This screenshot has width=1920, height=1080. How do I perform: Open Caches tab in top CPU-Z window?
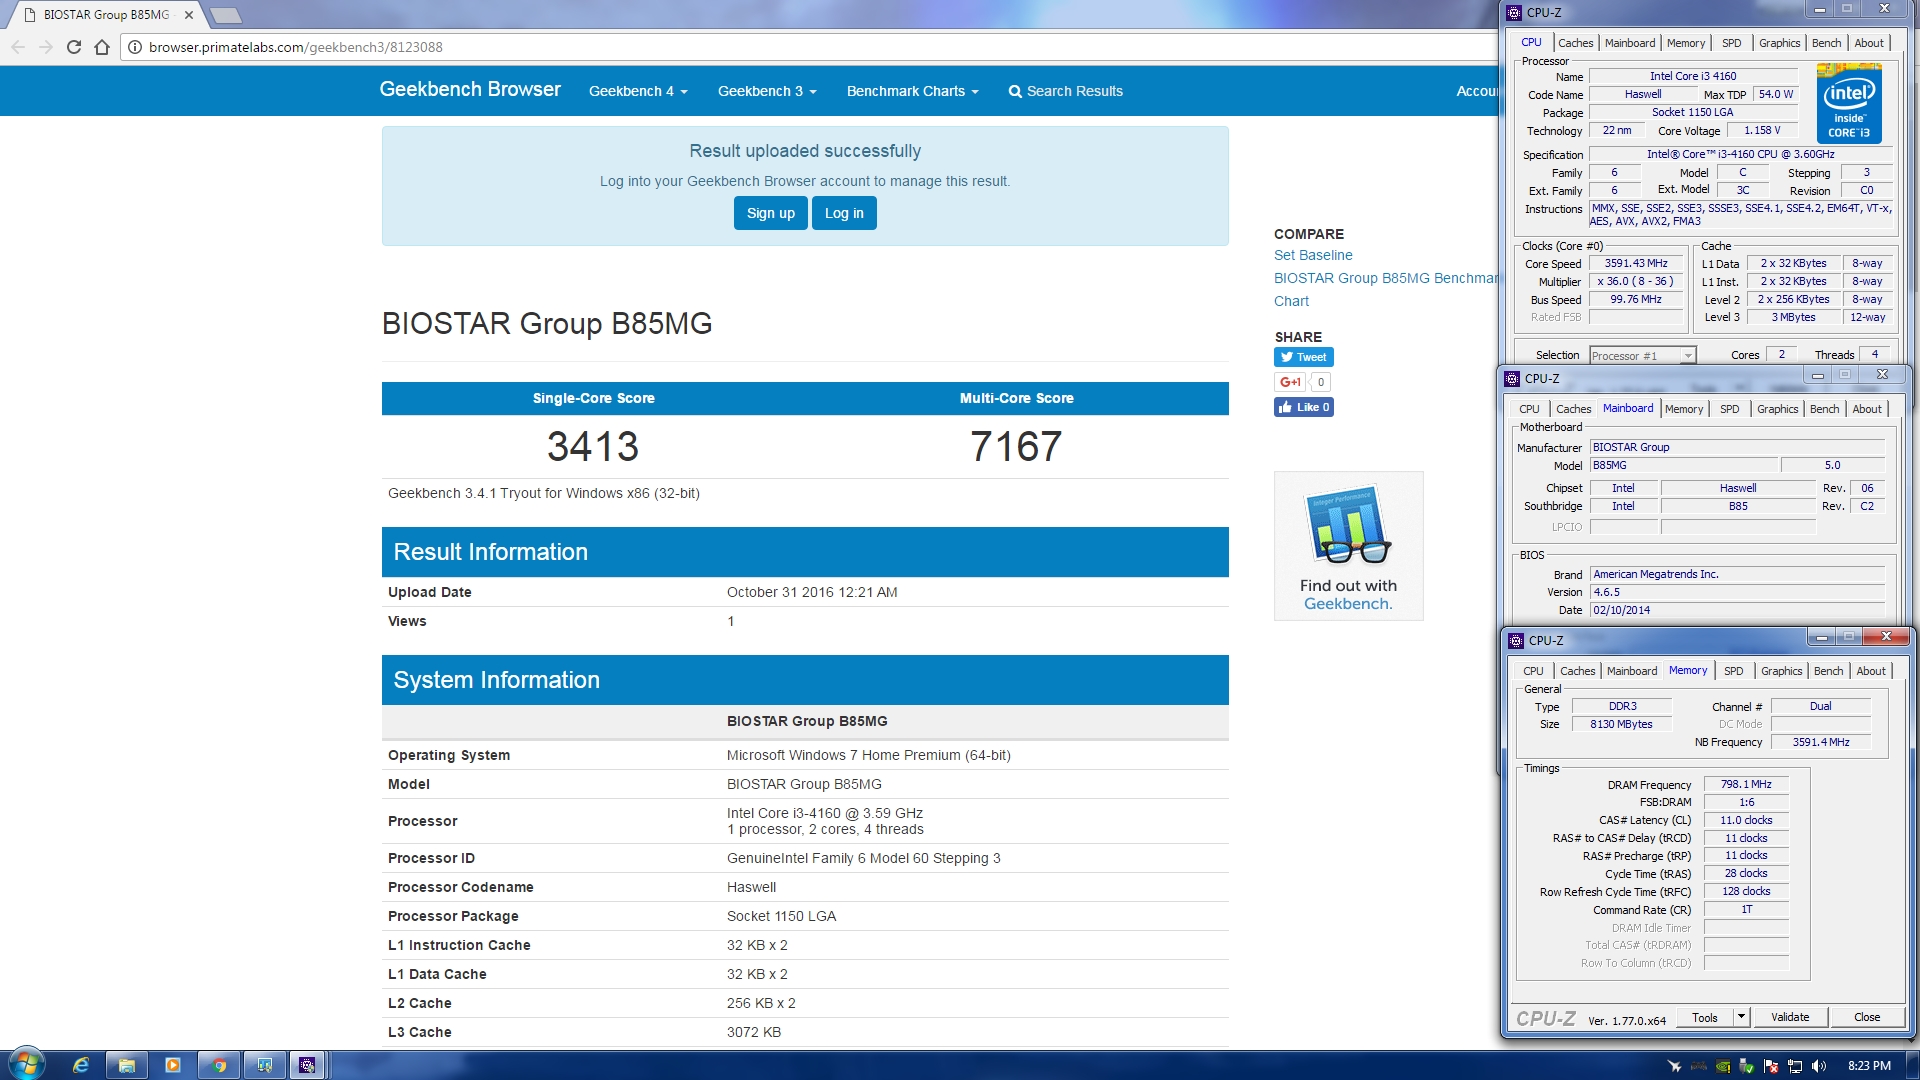click(x=1575, y=43)
